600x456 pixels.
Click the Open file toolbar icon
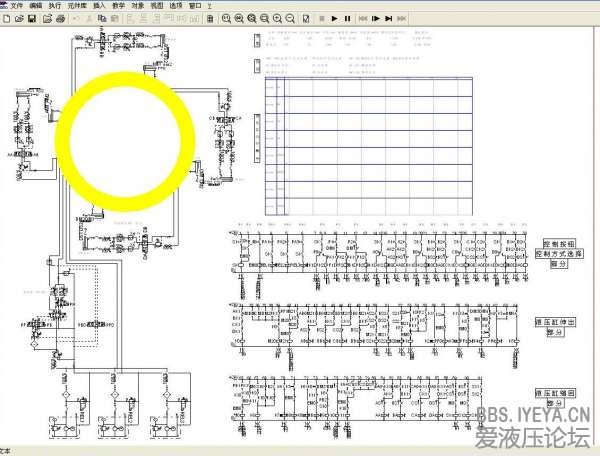pyautogui.click(x=18, y=18)
